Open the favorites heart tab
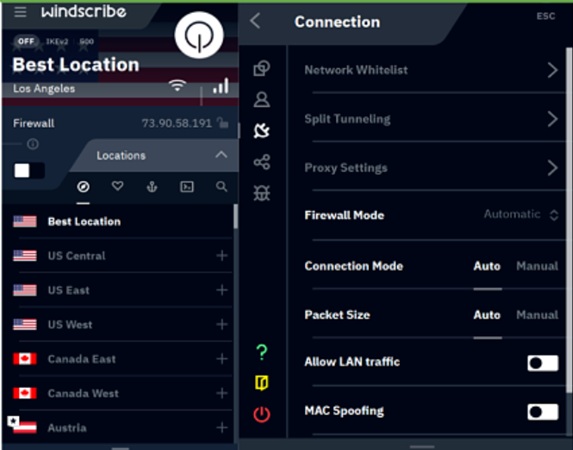 coord(117,186)
